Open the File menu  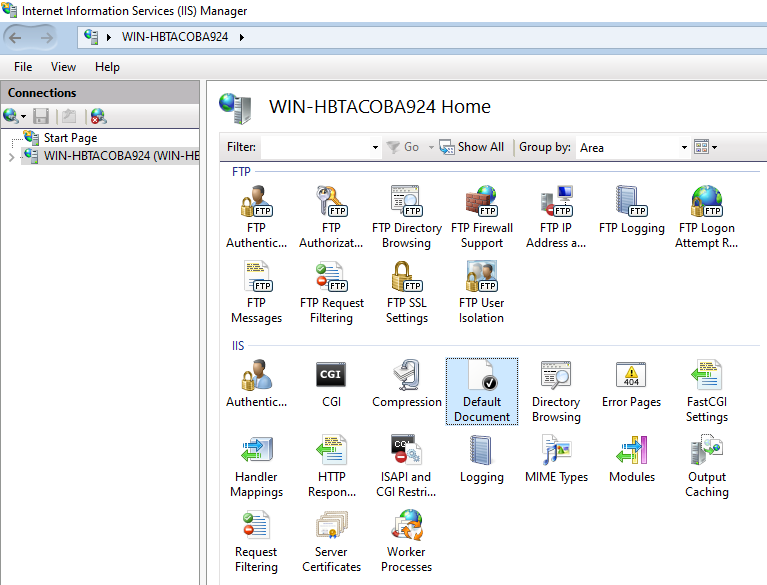[23, 67]
